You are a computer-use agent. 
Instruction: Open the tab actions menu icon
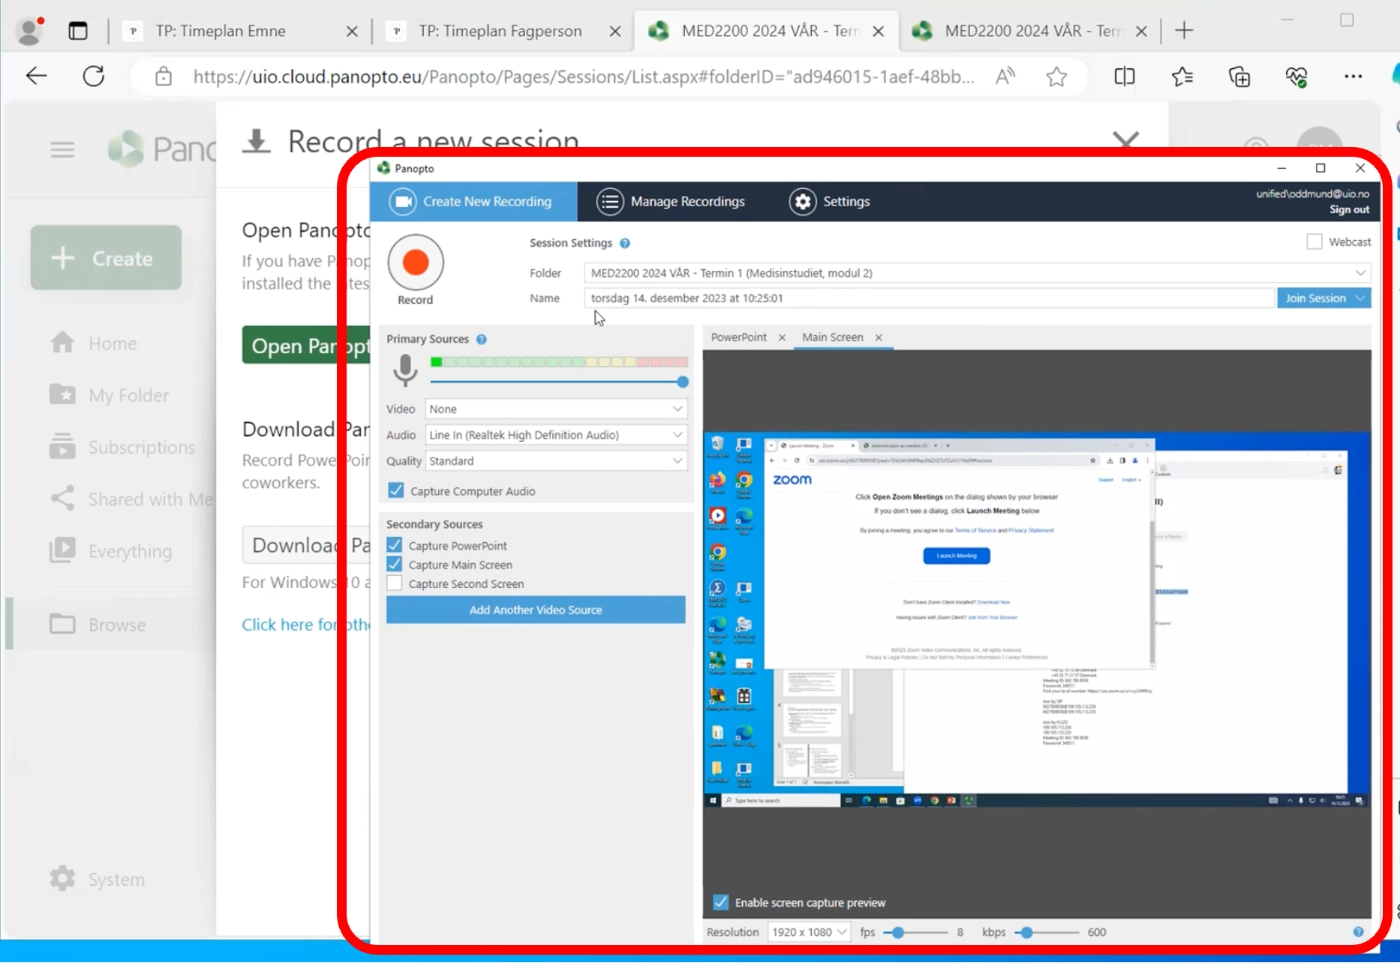point(78,31)
